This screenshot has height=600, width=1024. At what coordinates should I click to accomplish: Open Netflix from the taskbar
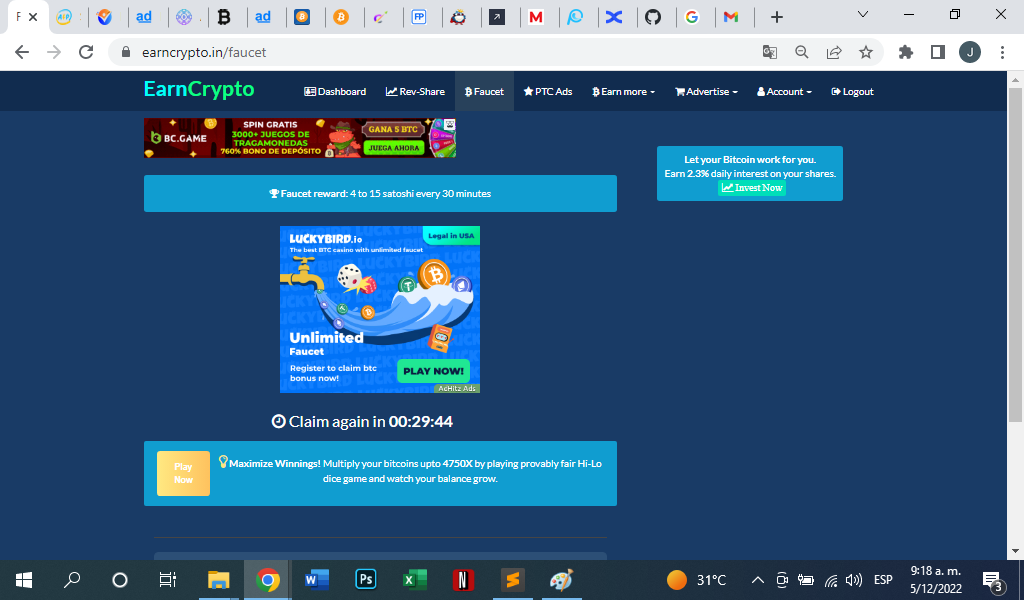pos(463,580)
